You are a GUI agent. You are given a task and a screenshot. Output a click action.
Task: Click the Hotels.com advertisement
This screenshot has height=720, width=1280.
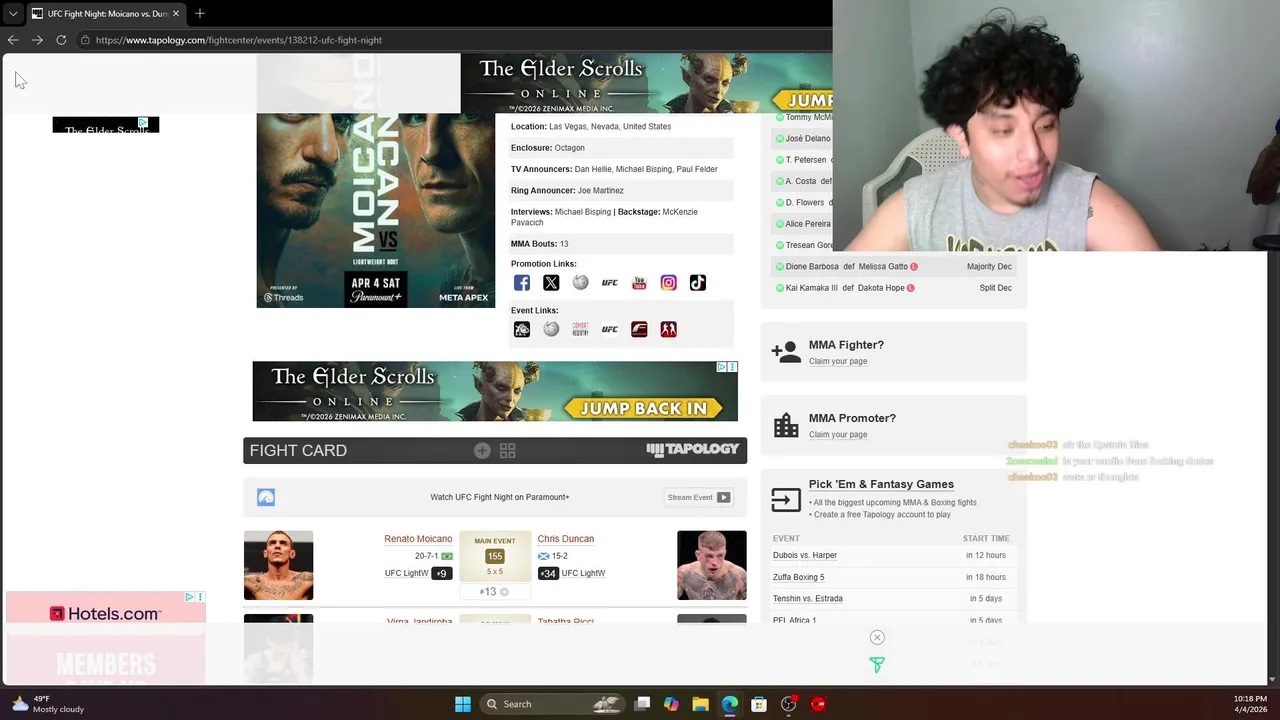(106, 637)
